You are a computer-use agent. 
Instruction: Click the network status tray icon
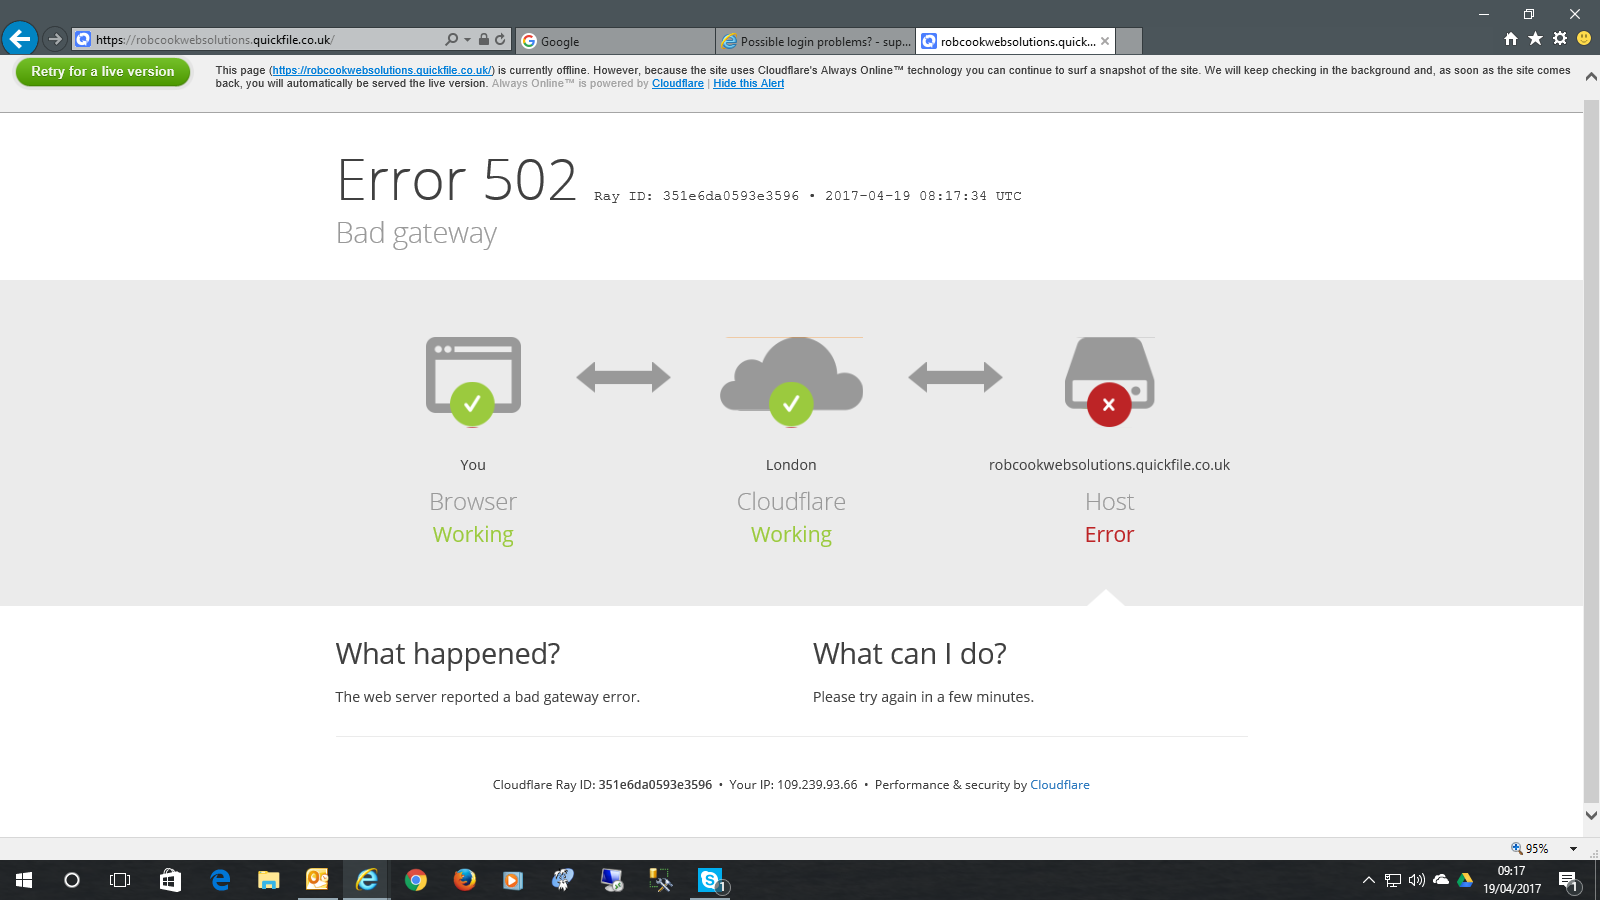click(x=1392, y=880)
